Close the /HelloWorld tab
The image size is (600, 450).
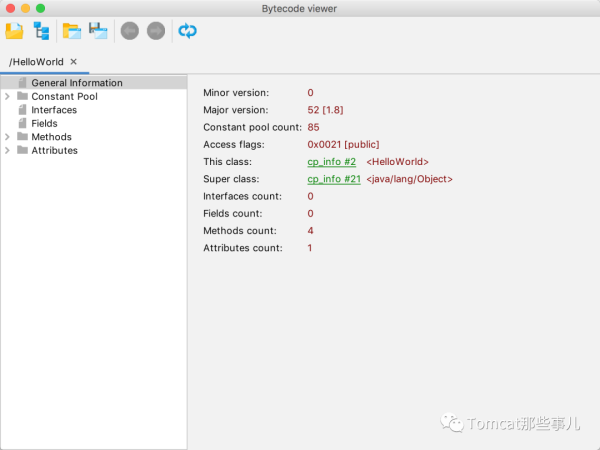[x=74, y=62]
